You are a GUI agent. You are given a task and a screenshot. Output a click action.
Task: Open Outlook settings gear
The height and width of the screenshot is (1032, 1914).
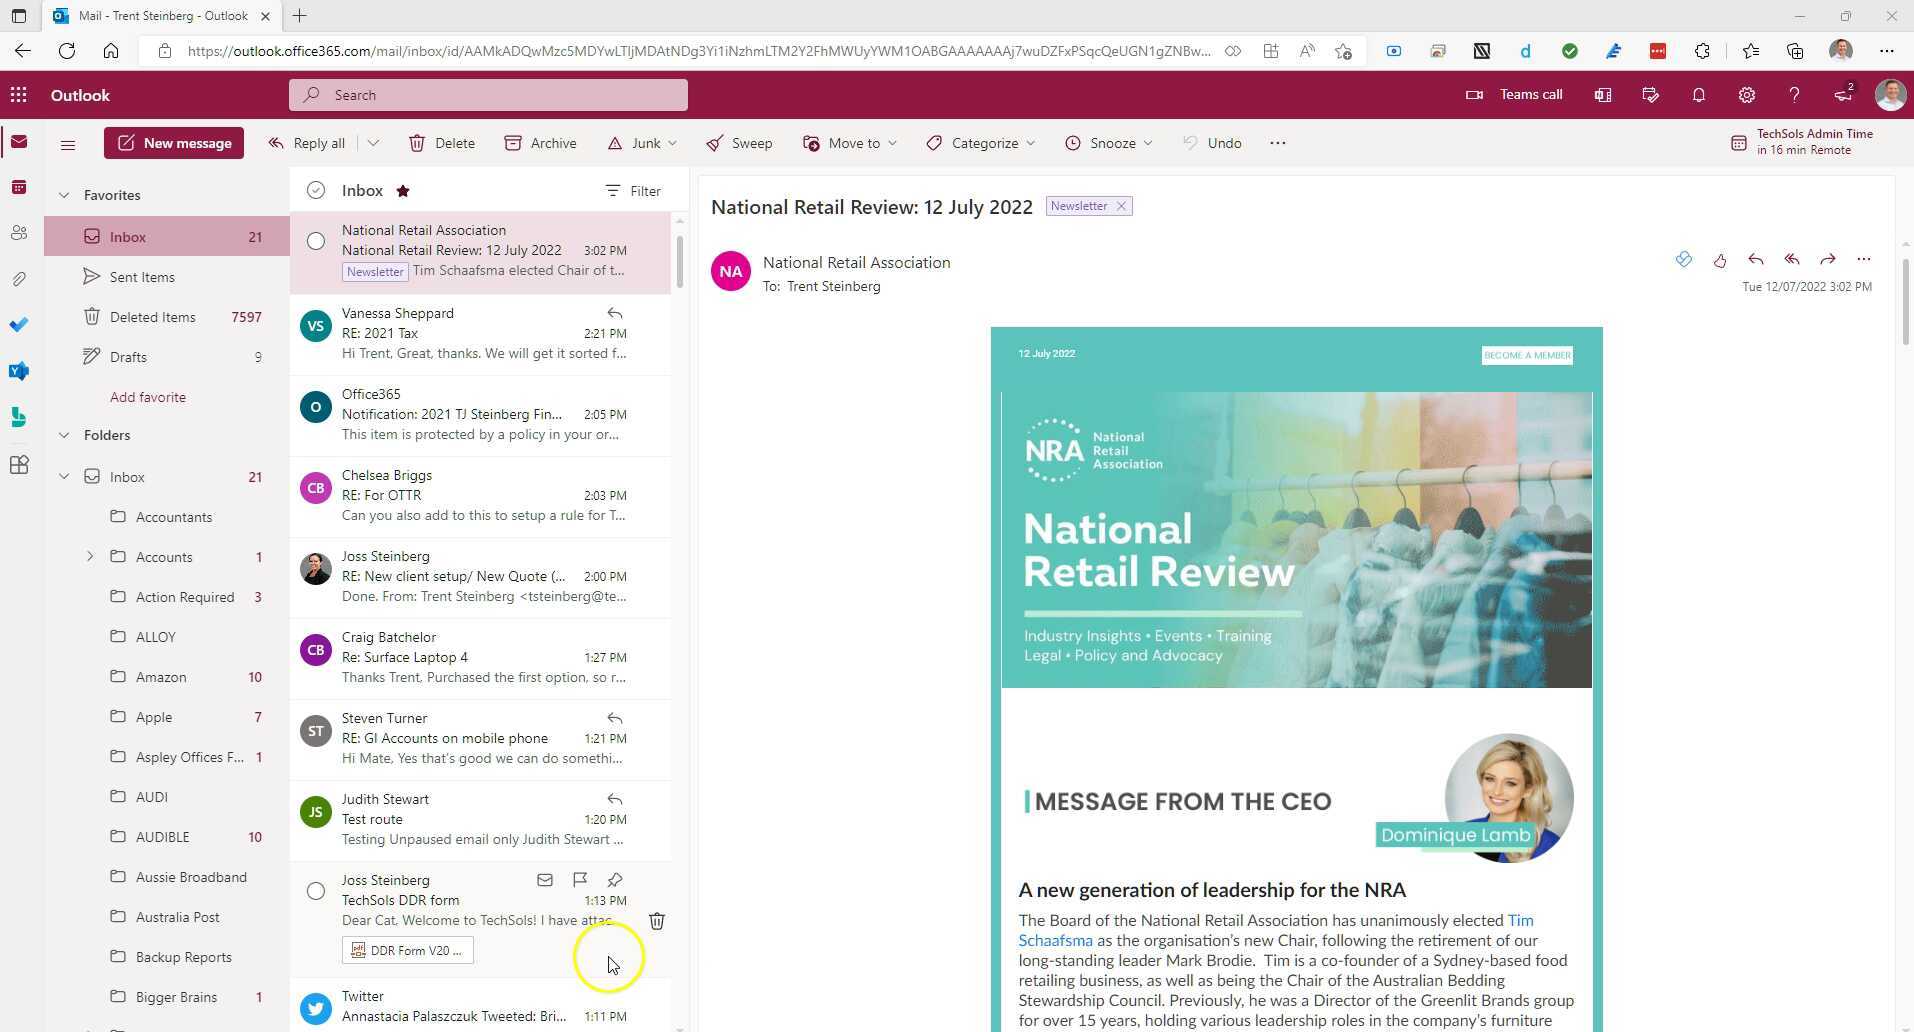pyautogui.click(x=1746, y=95)
